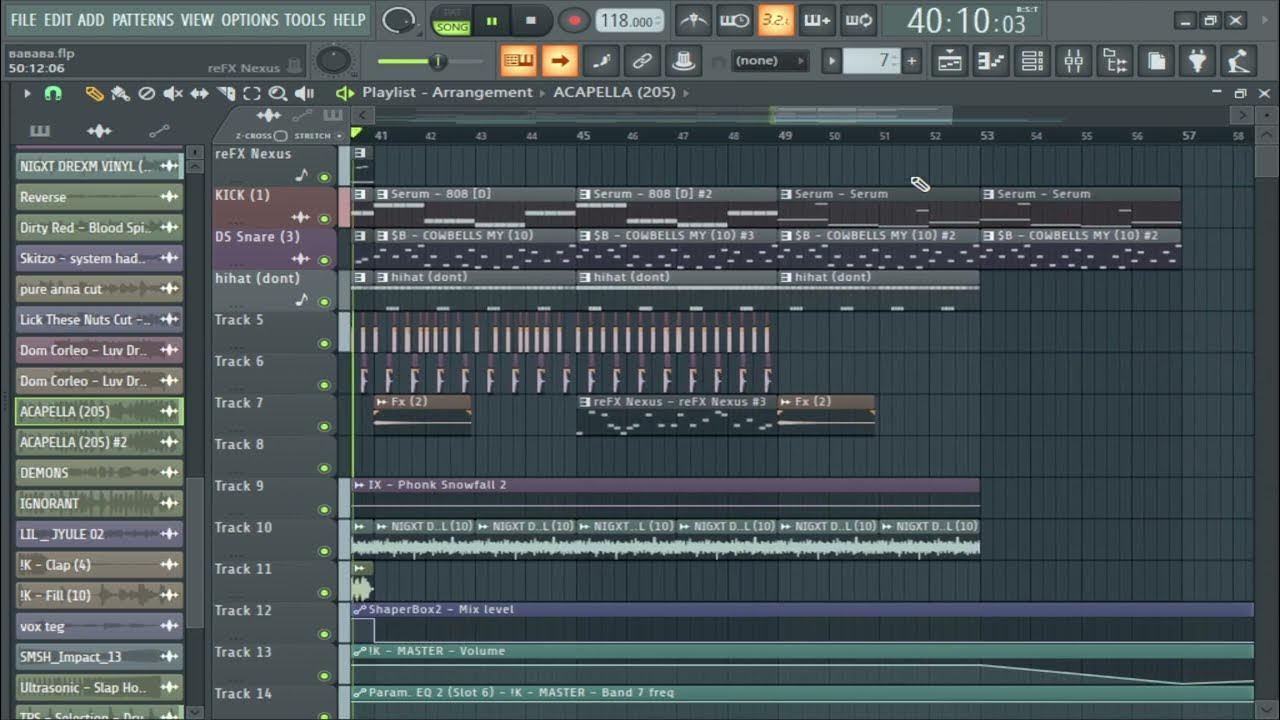Screen dimensions: 1280x720
Task: Open the Piano roll from the toolbar
Action: click(990, 60)
